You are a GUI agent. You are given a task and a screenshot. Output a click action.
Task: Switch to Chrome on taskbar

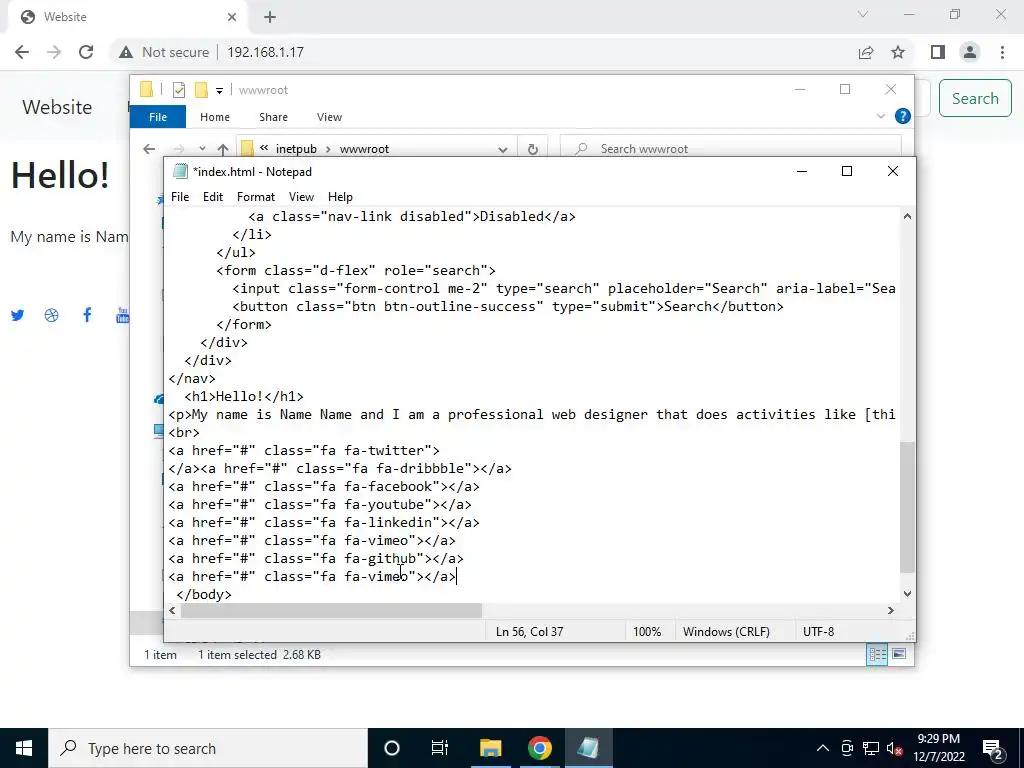(539, 748)
